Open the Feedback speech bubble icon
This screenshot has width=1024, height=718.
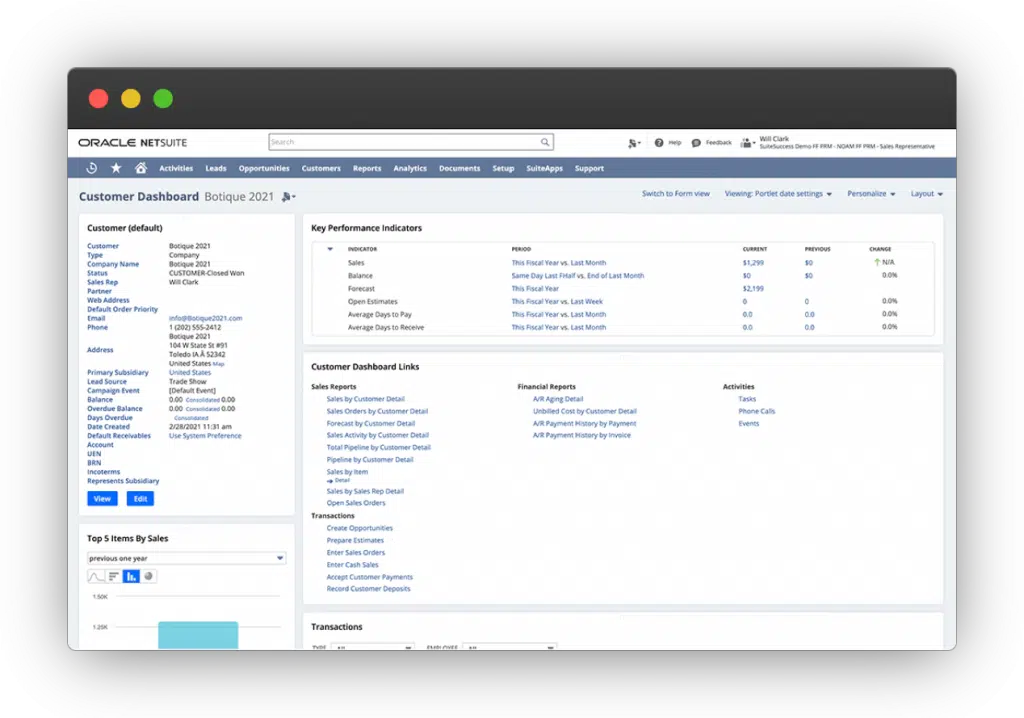(x=696, y=142)
